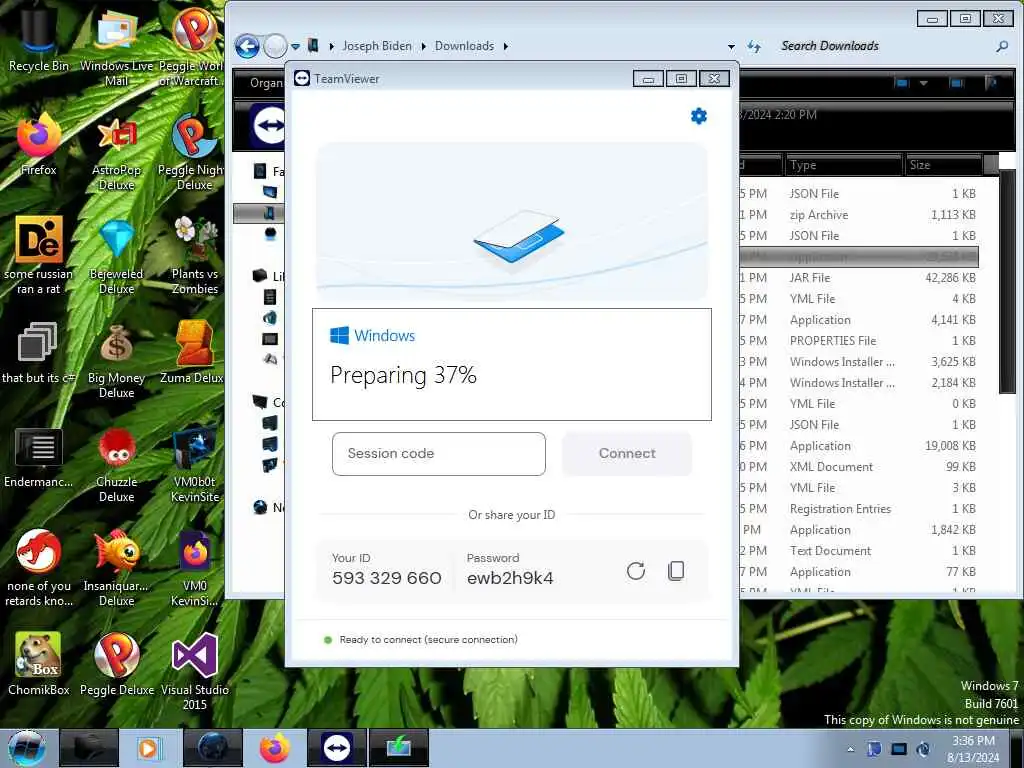
Task: Open the Windows Start menu
Action: [26, 748]
